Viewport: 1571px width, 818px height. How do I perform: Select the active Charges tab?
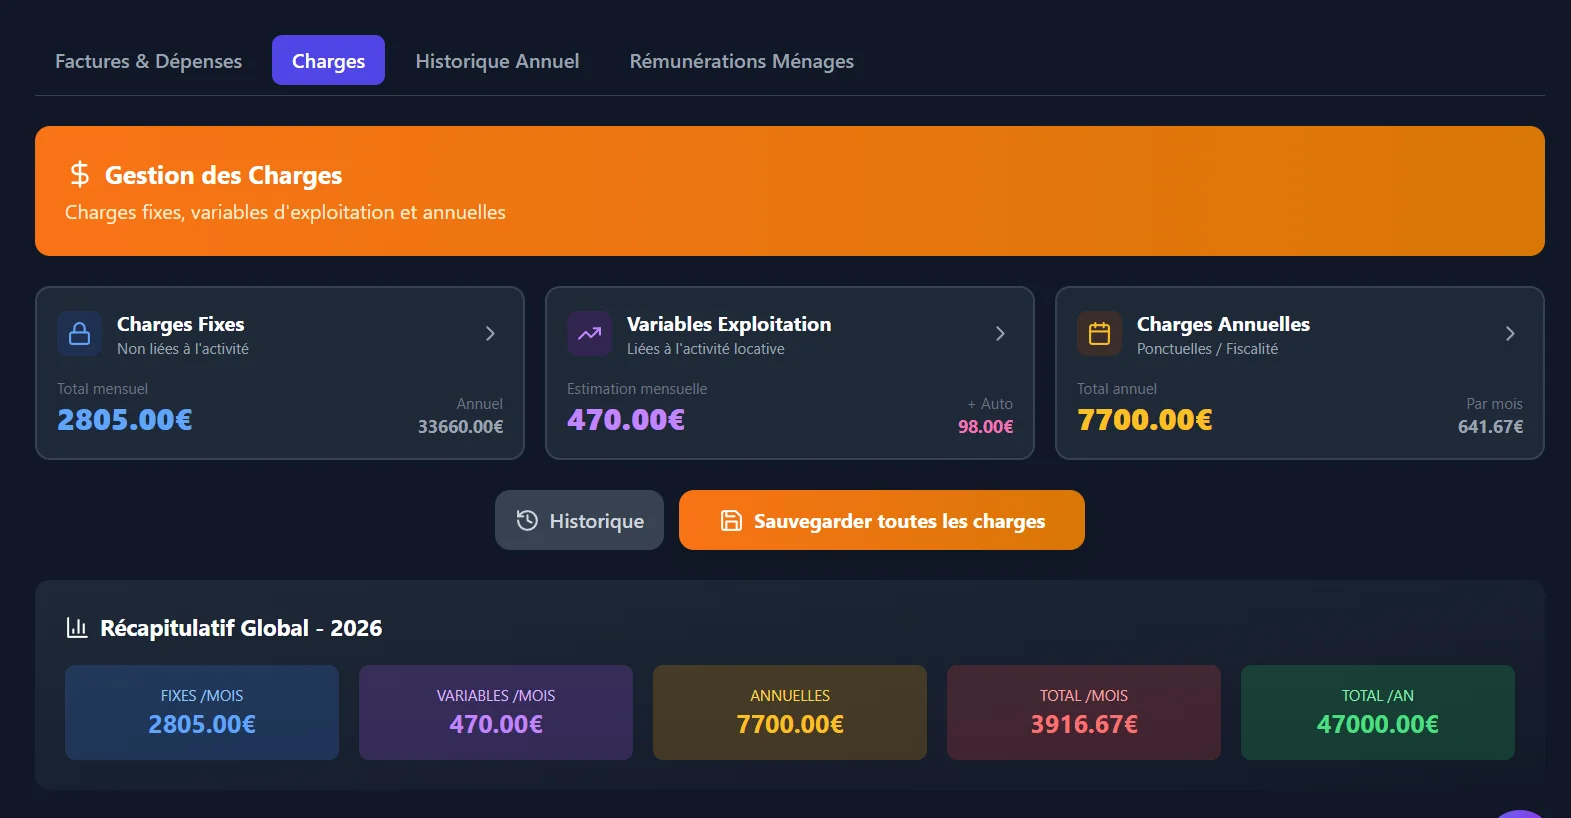coord(328,61)
